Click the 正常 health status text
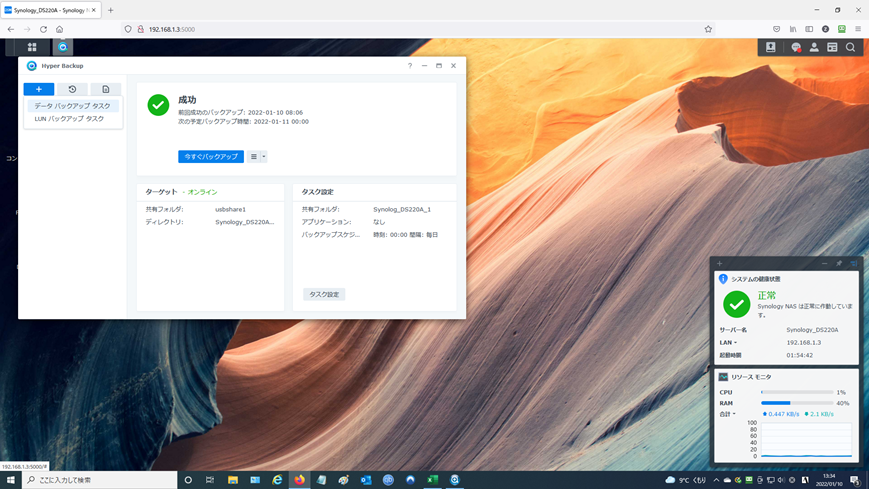Image resolution: width=869 pixels, height=489 pixels. 767,296
